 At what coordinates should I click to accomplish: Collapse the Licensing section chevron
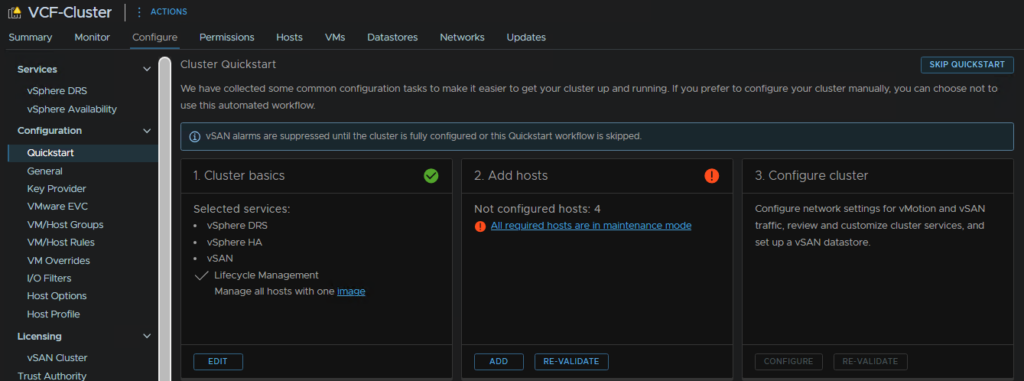(x=147, y=337)
